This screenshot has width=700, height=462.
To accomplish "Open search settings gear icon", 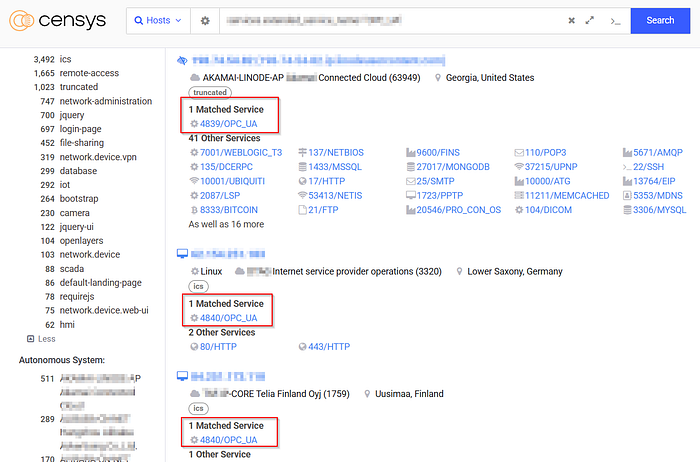I will click(205, 21).
